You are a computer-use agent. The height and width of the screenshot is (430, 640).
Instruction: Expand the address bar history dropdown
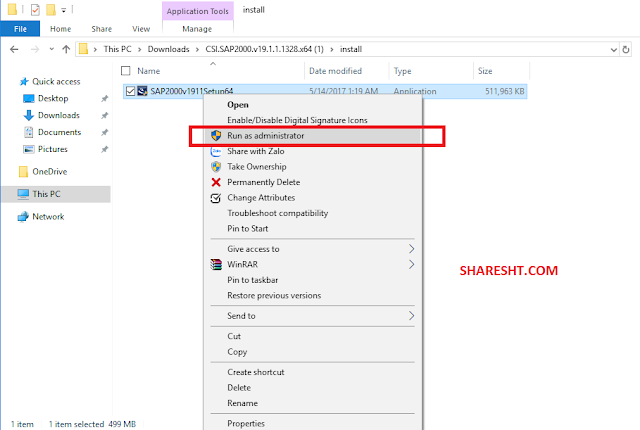click(613, 50)
